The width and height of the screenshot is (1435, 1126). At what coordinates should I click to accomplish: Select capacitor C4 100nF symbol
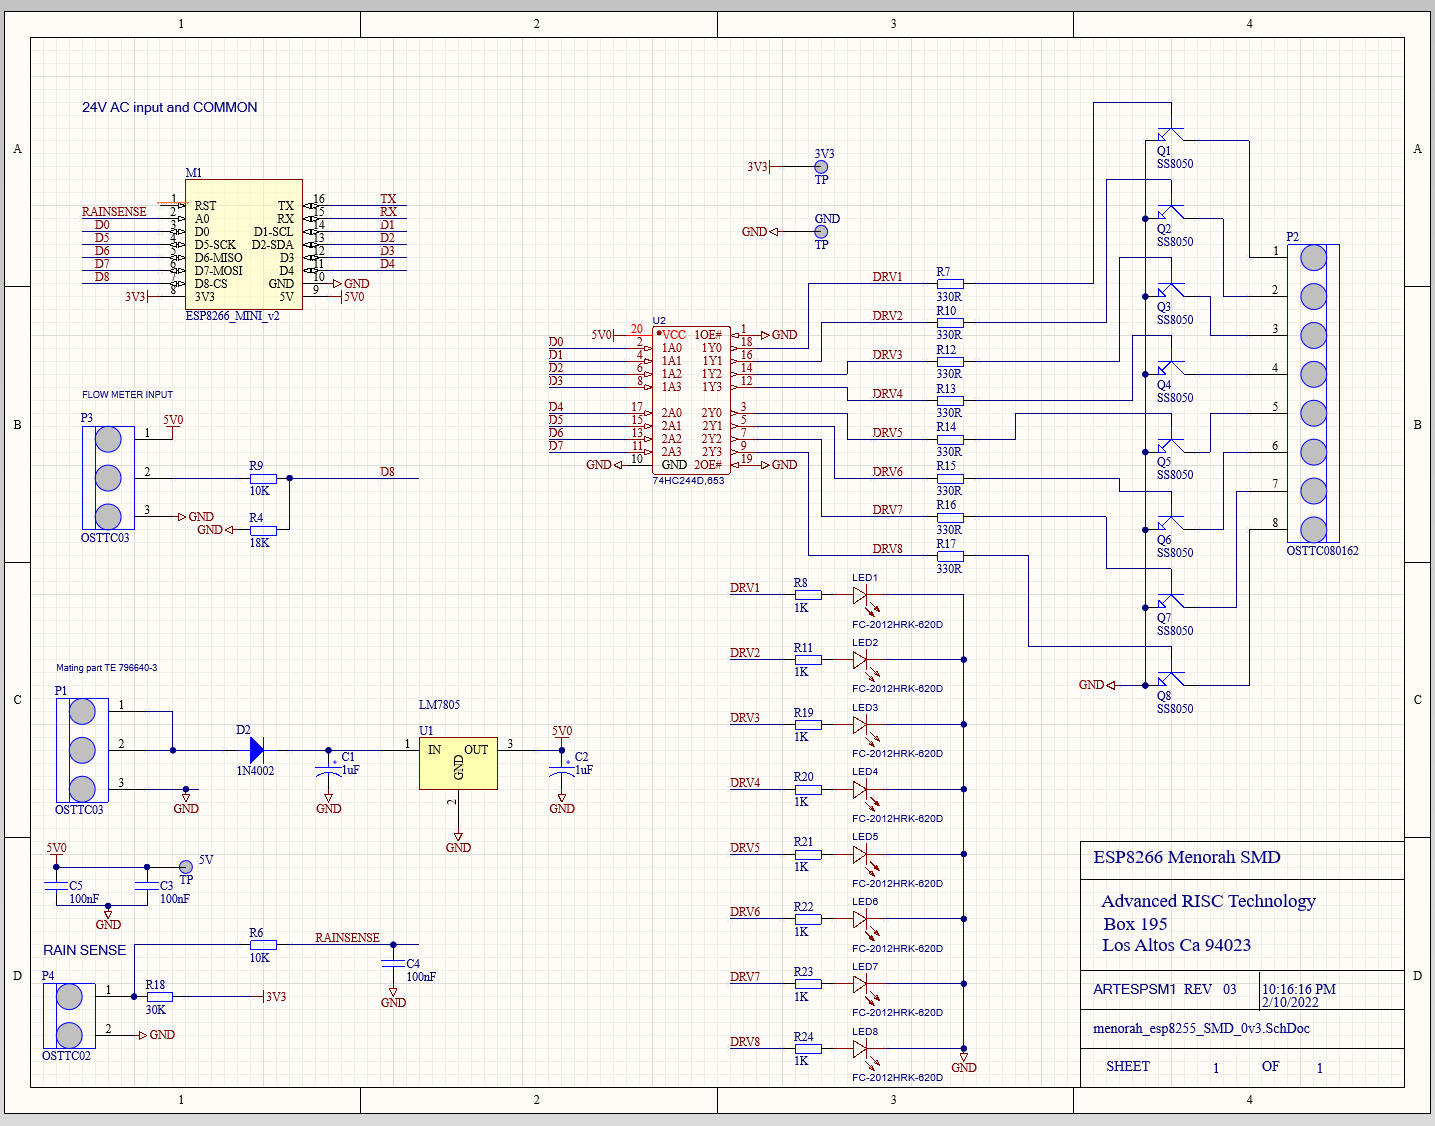[393, 964]
